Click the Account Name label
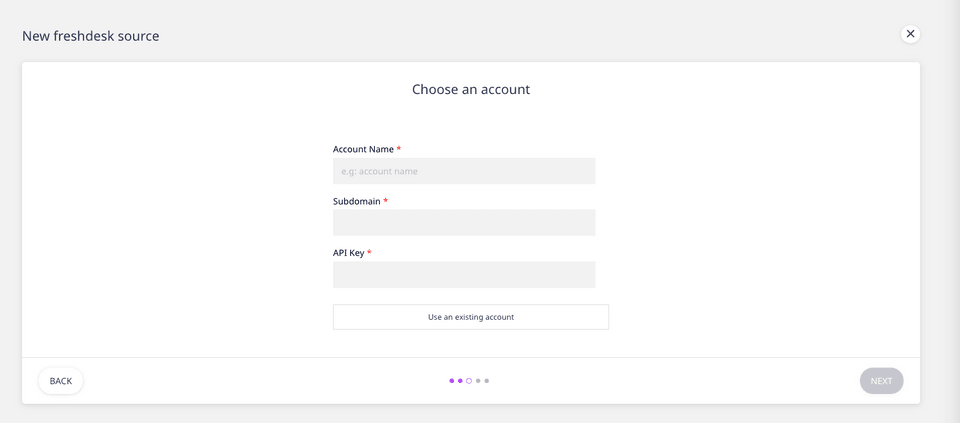960x423 pixels. coord(363,149)
